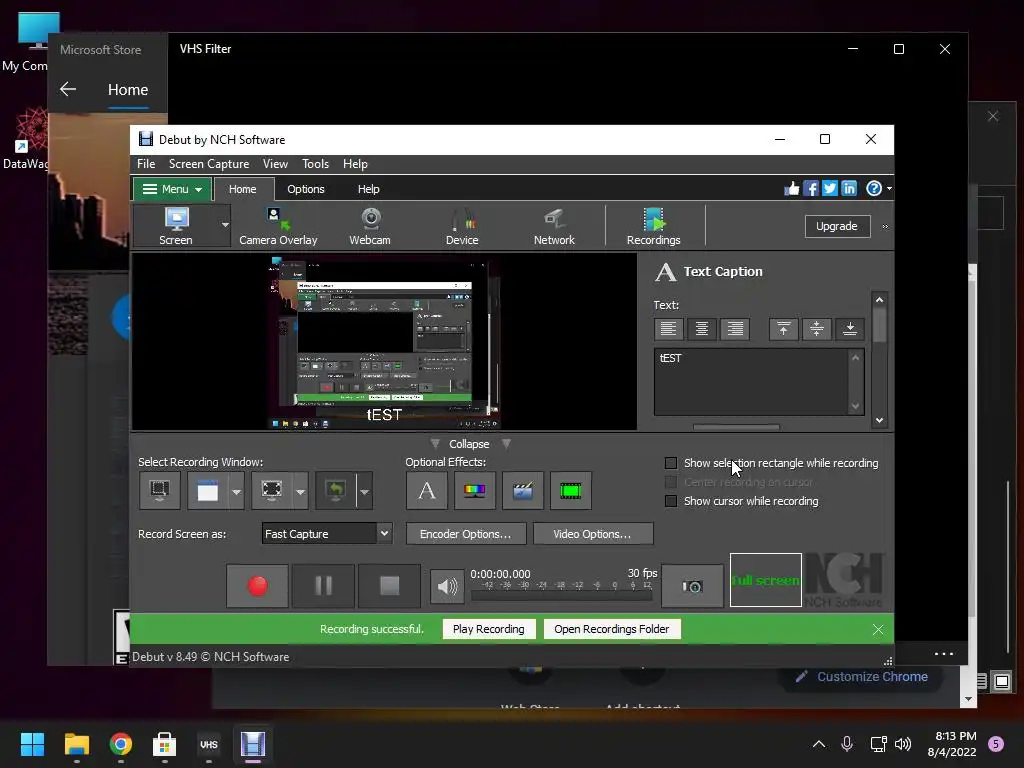
Task: Expand window selection dropdown arrow
Action: tap(236, 491)
